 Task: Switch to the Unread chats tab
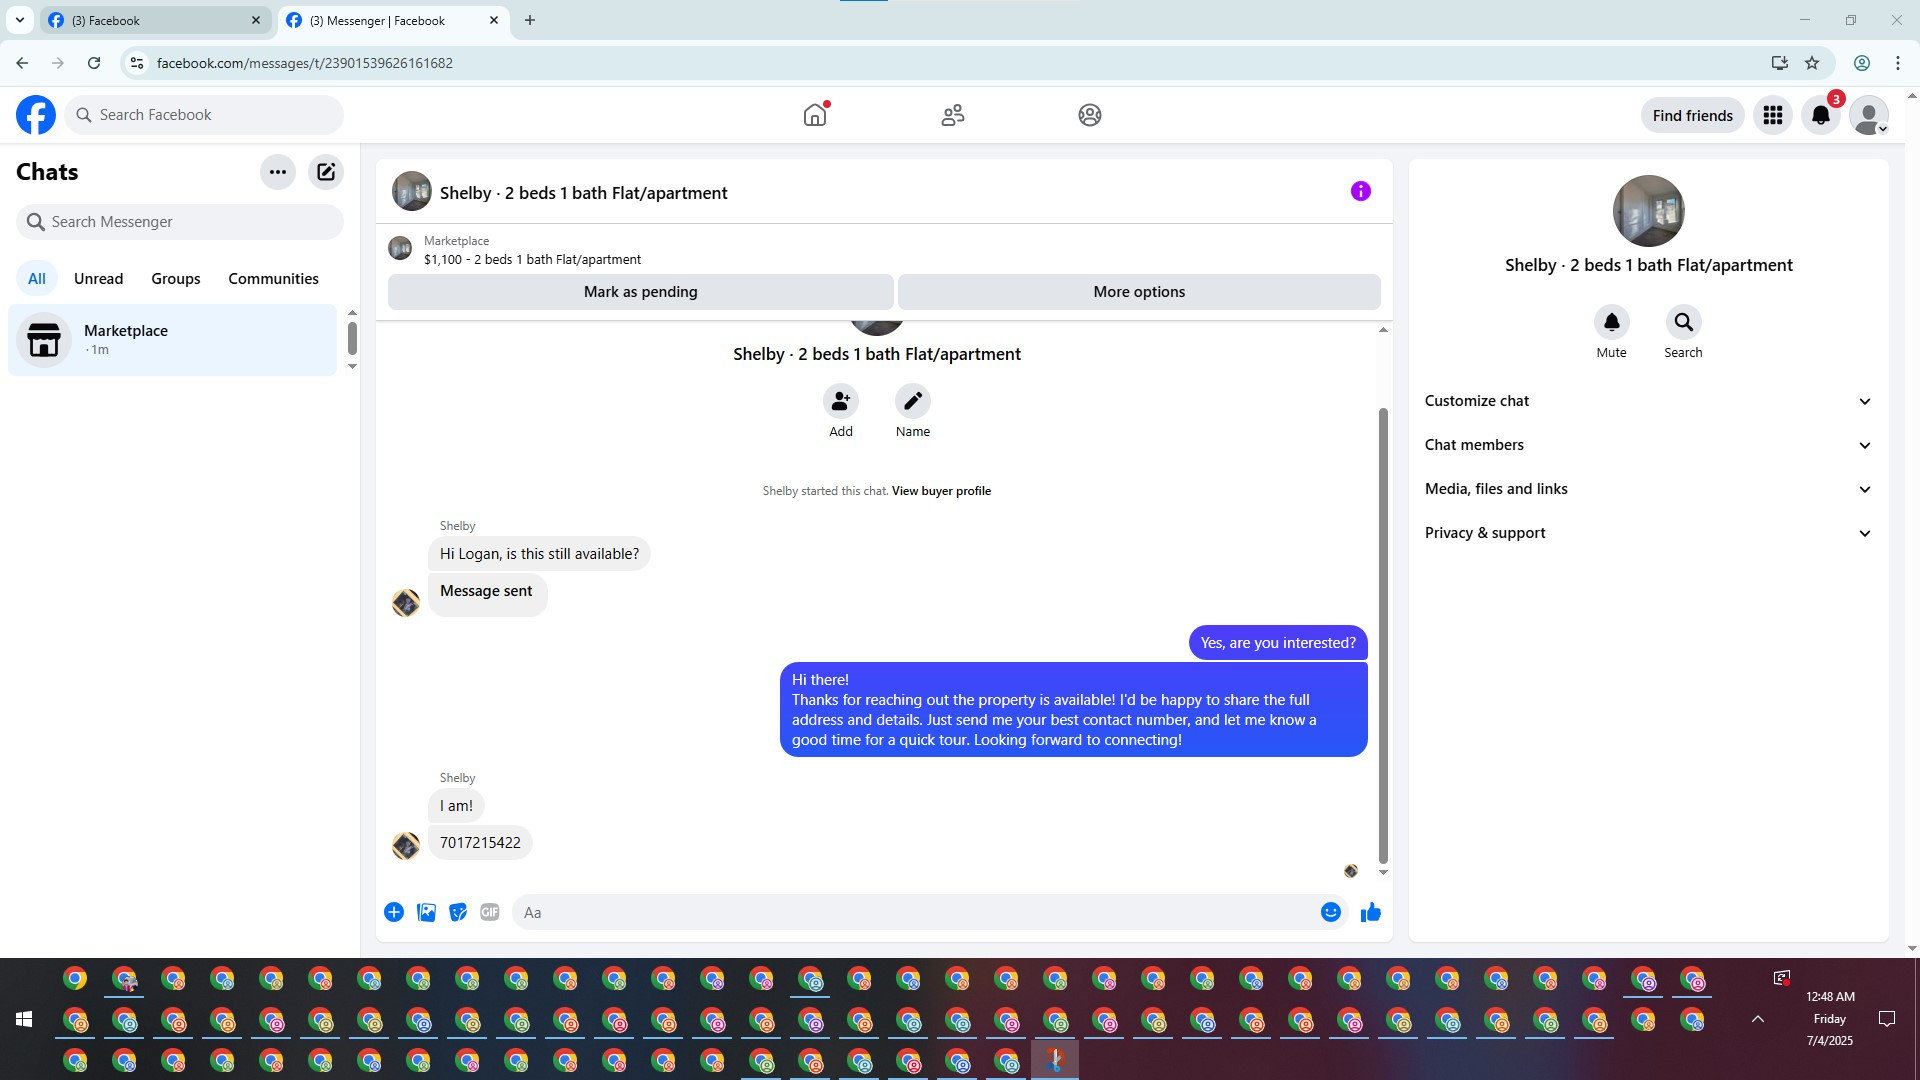point(98,279)
